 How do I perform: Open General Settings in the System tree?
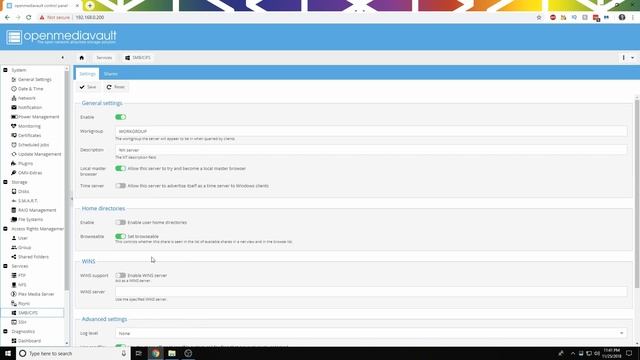[x=34, y=80]
